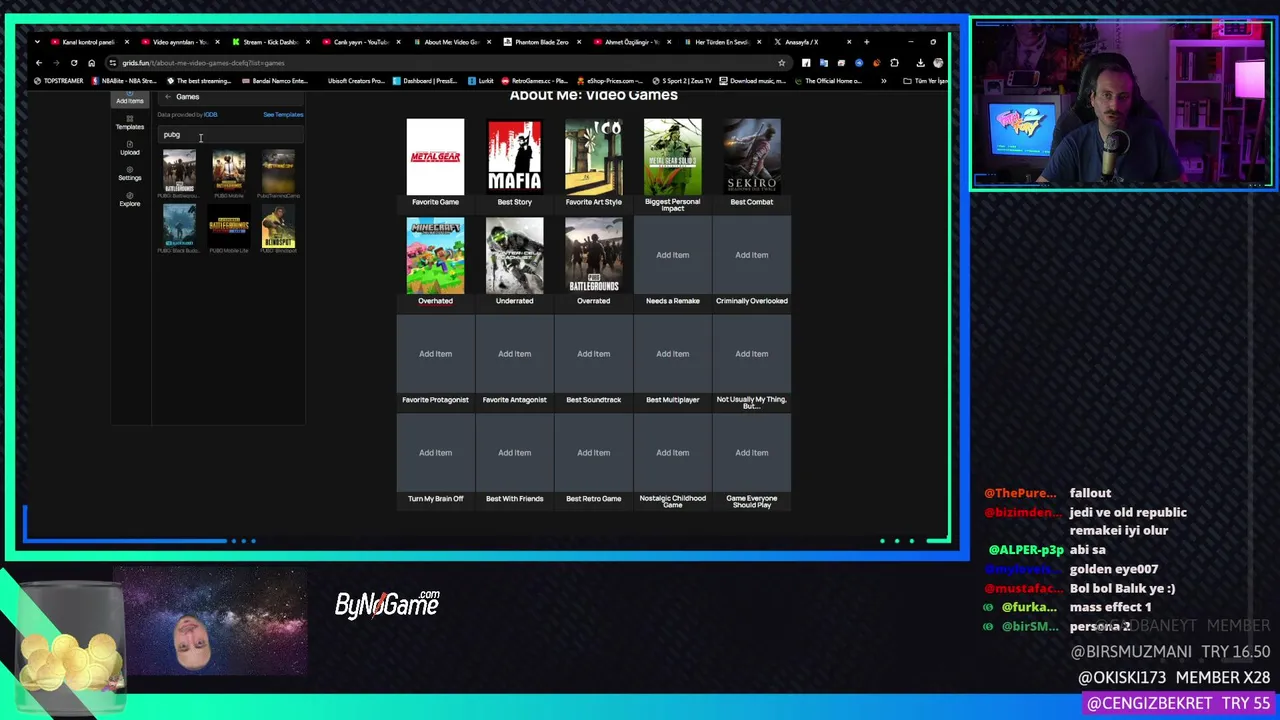Add an item to Favorite Protagonist

tap(435, 354)
